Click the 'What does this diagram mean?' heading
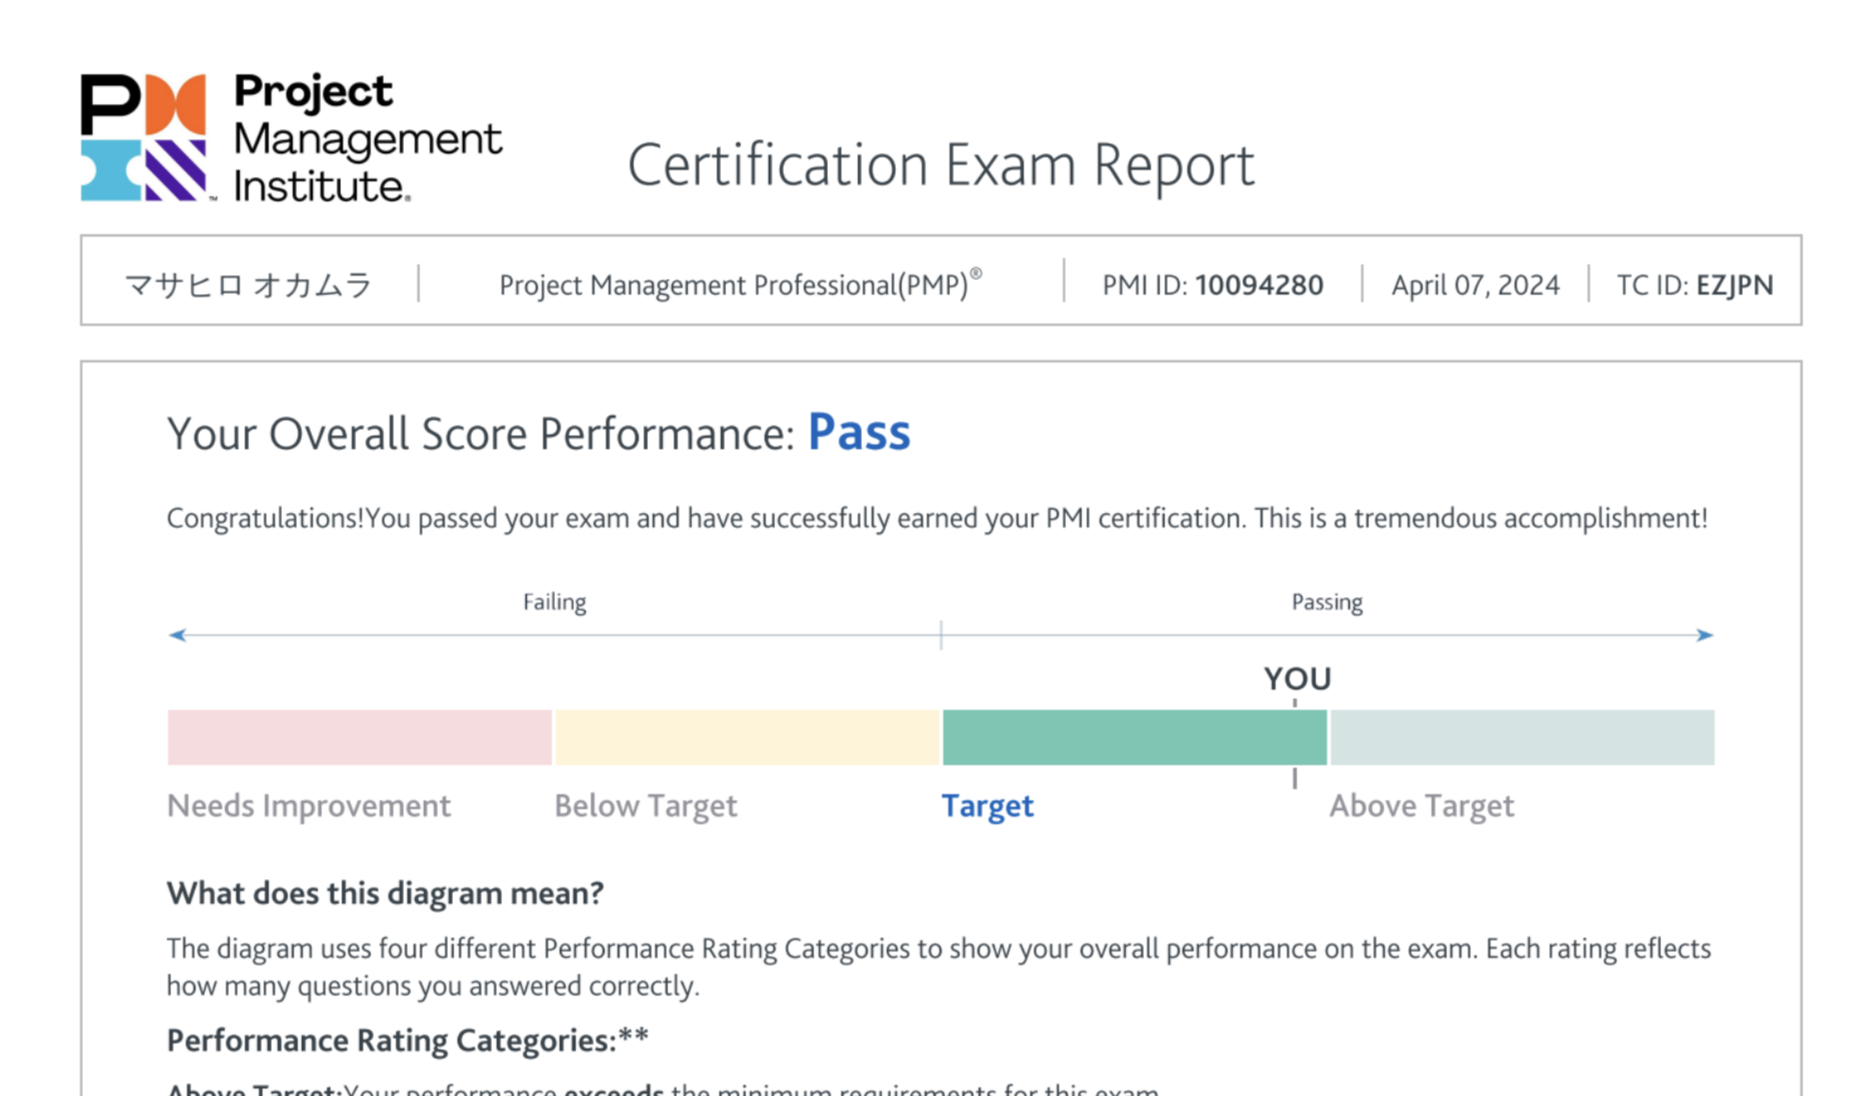 pos(385,893)
